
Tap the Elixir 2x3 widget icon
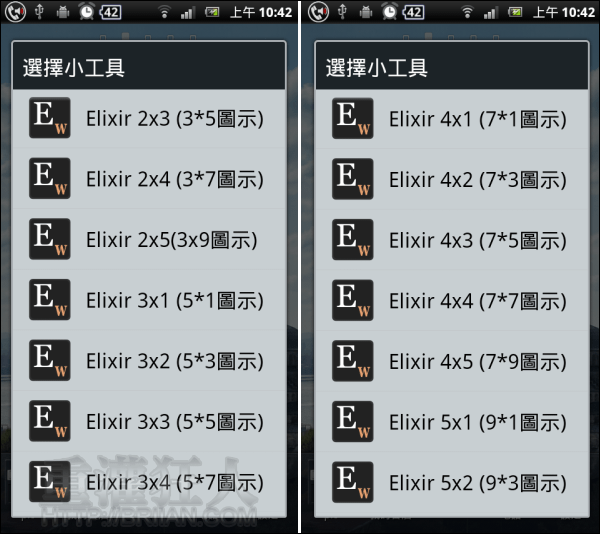pyautogui.click(x=50, y=118)
